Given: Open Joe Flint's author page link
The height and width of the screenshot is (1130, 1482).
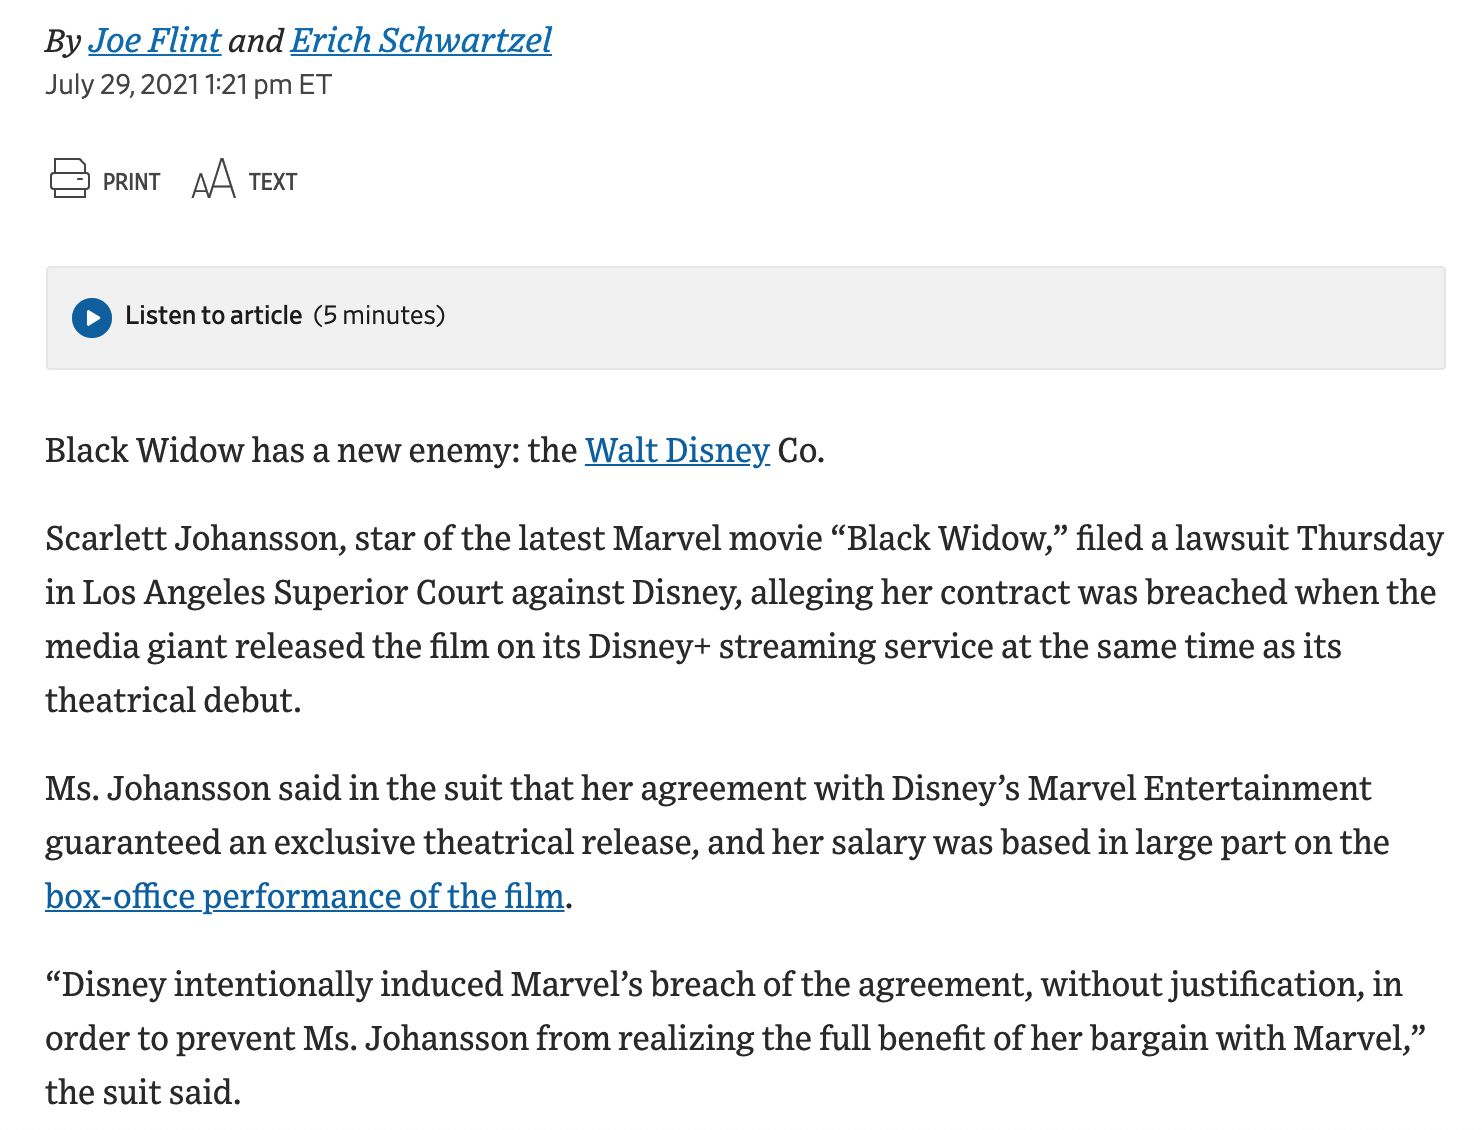Looking at the screenshot, I should coord(154,40).
